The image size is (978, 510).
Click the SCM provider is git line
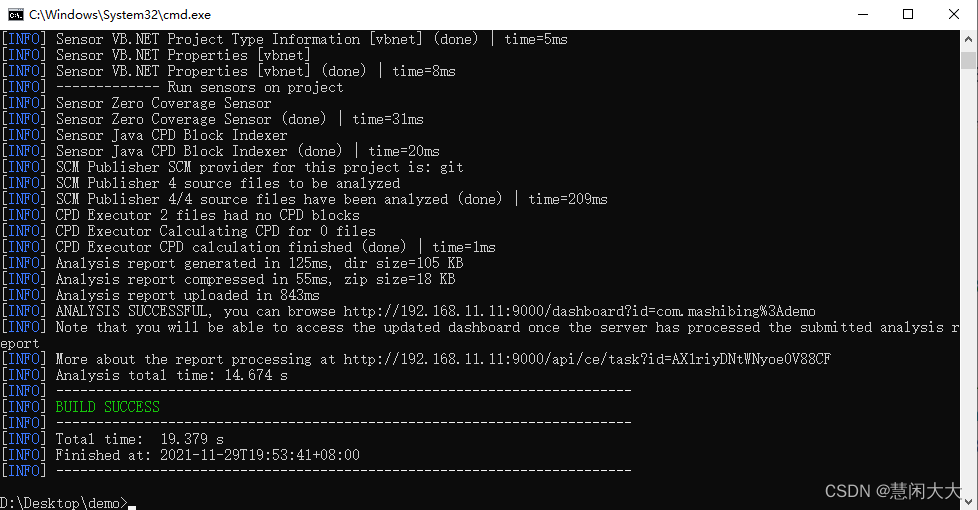point(259,167)
